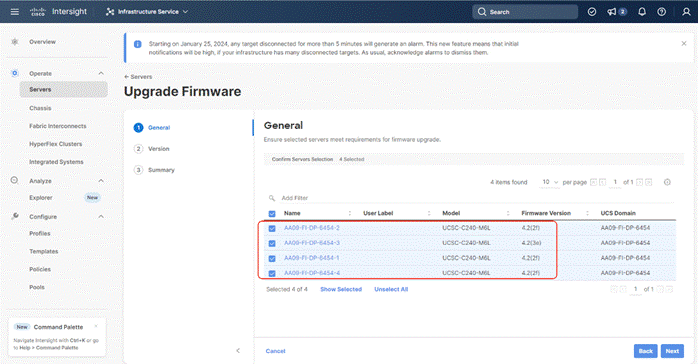Select Servers in the sidebar
The height and width of the screenshot is (364, 698).
64,89
